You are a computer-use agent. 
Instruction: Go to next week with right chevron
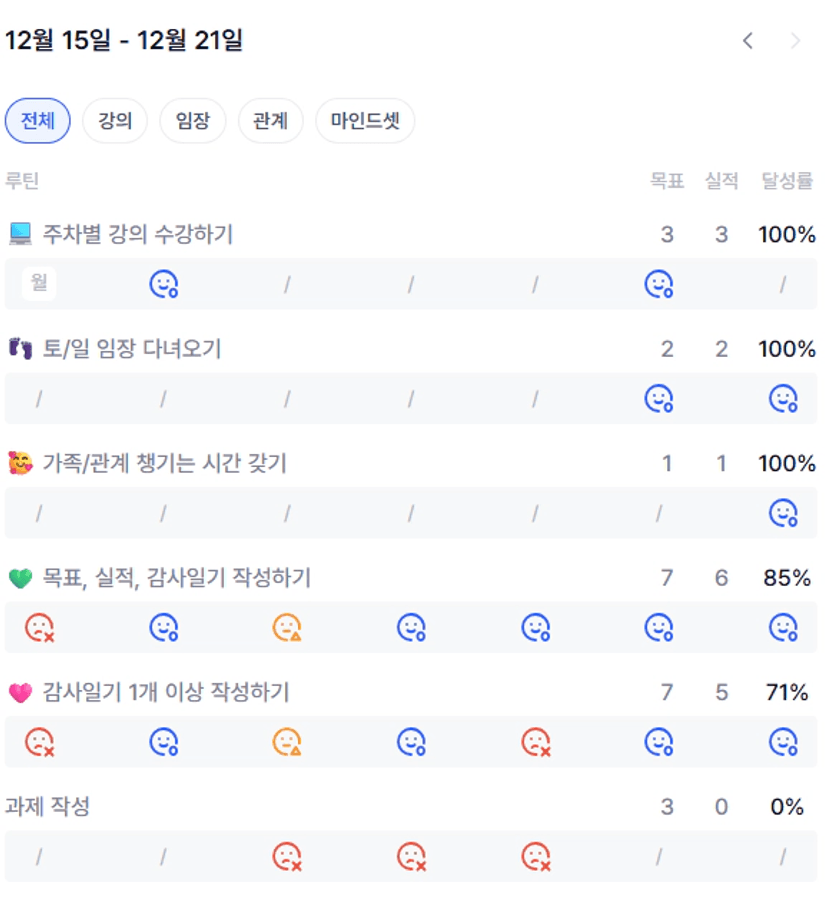coord(796,41)
